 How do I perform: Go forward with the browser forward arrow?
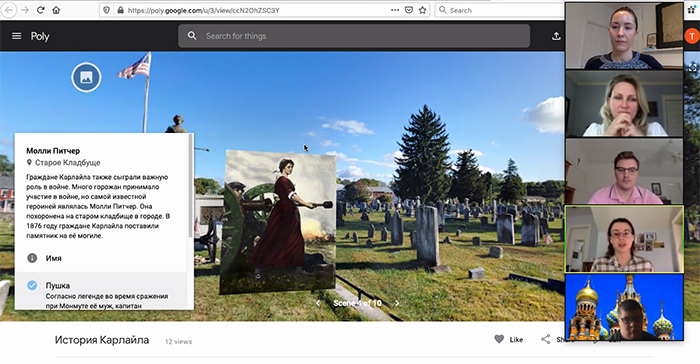point(25,10)
